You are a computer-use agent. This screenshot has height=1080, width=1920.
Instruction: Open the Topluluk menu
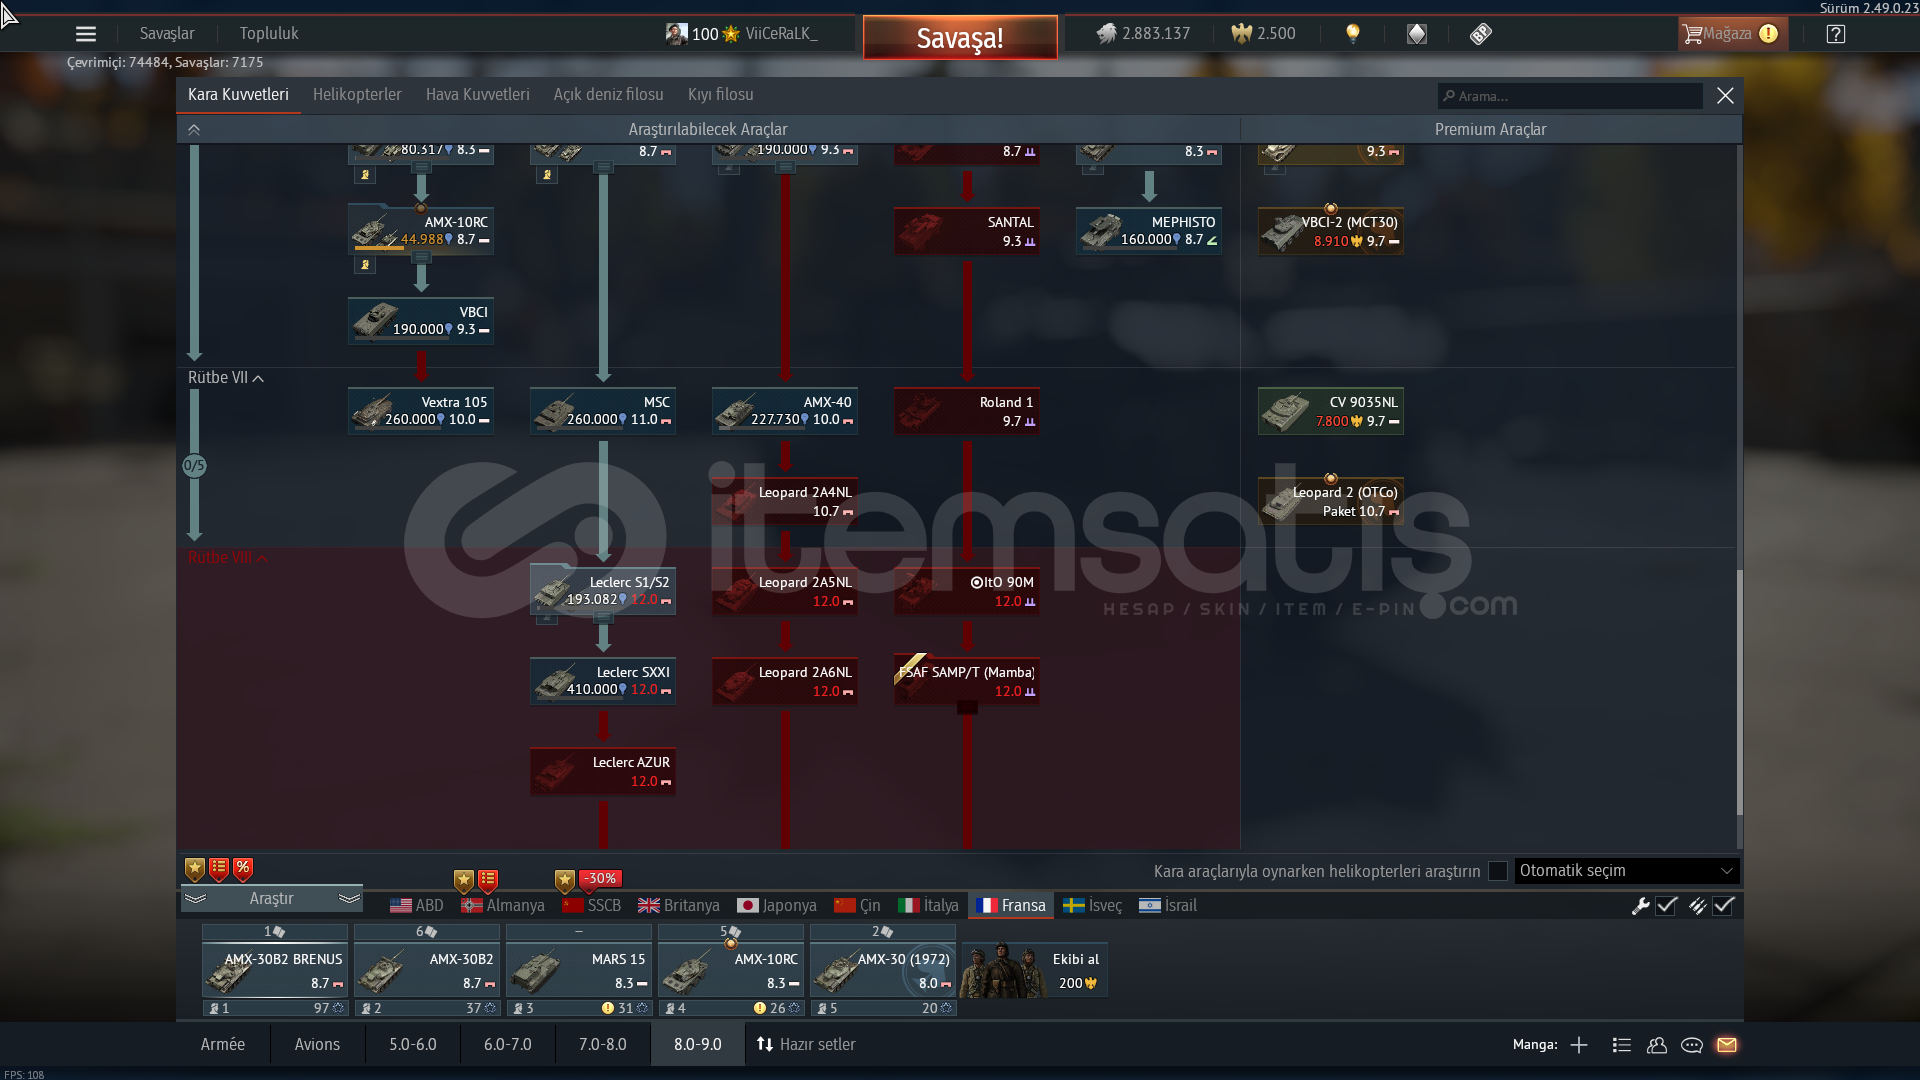coord(269,34)
